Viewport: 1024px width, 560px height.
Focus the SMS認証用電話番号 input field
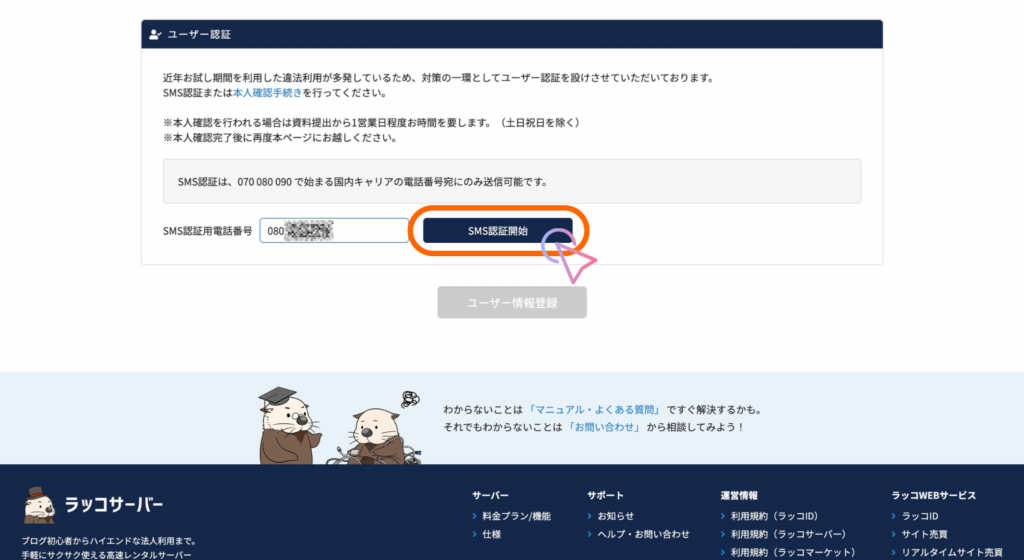pyautogui.click(x=334, y=231)
